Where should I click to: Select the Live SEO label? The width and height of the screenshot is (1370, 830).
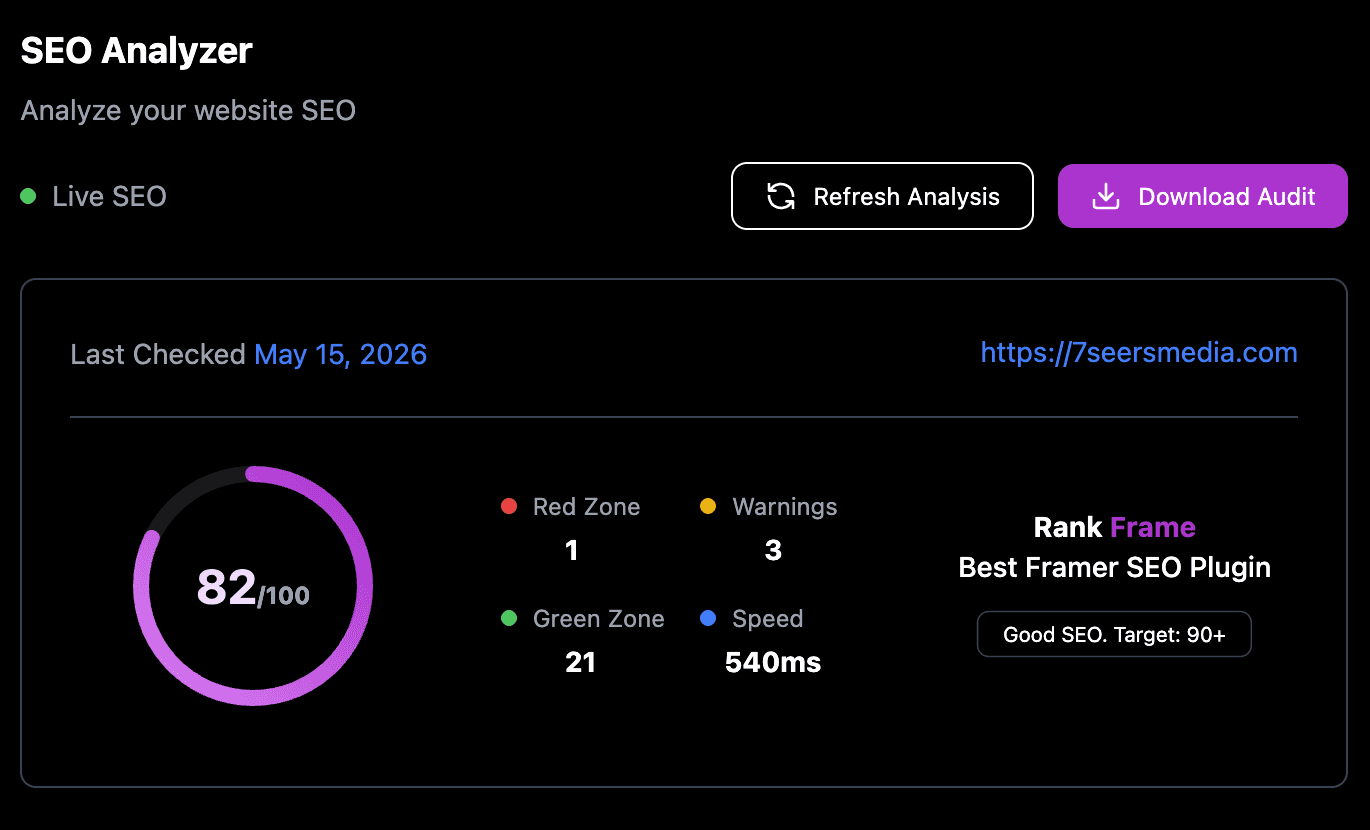click(x=109, y=196)
